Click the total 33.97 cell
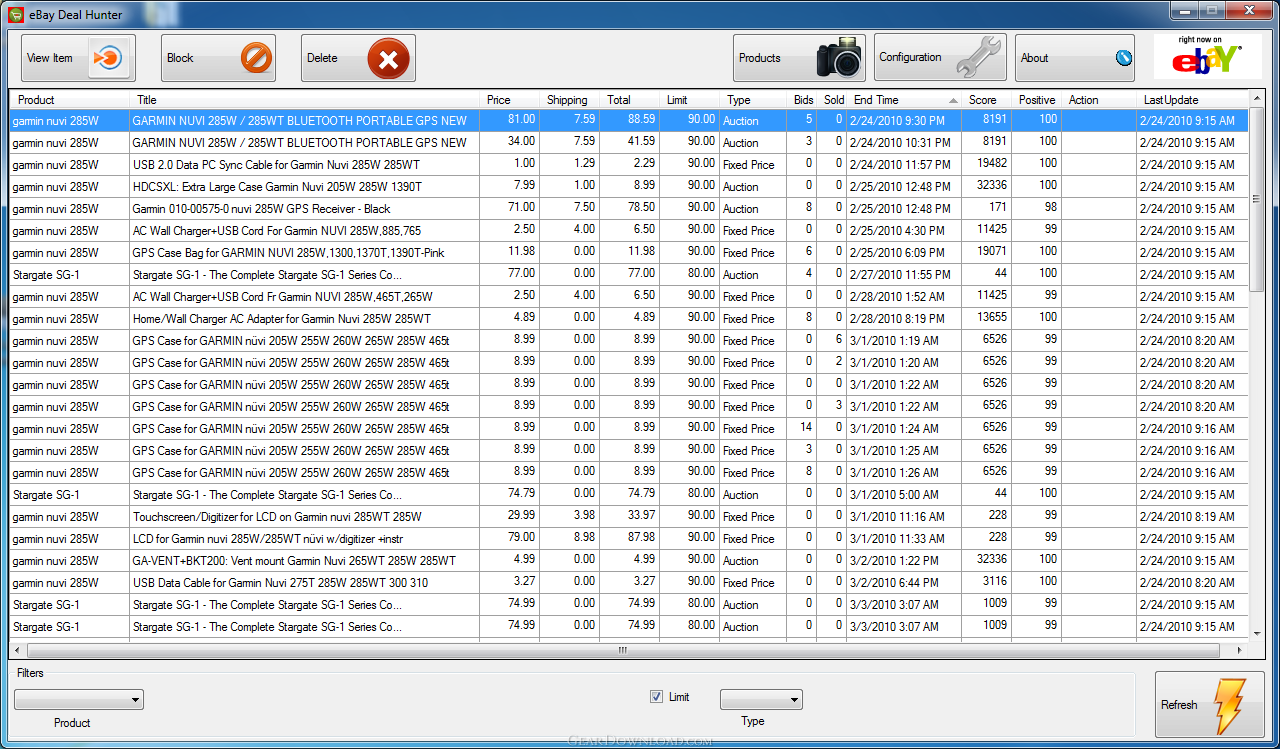The image size is (1280, 749). (630, 516)
